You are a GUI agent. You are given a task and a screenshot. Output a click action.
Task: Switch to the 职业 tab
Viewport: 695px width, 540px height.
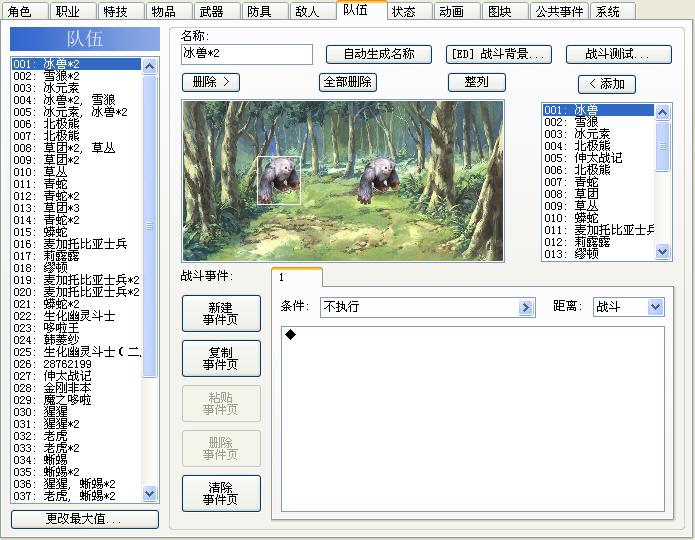pyautogui.click(x=73, y=11)
